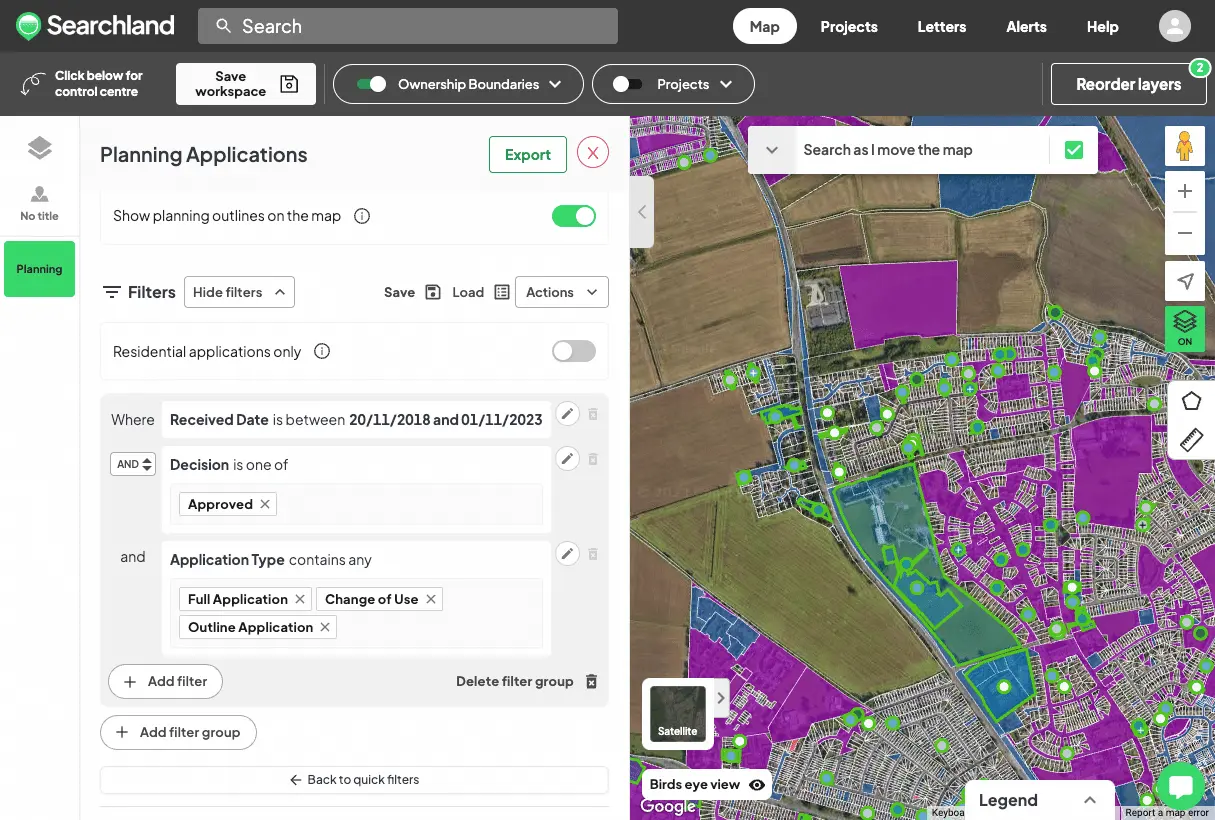
Task: Uncheck Search as I move the map
Action: (1074, 149)
